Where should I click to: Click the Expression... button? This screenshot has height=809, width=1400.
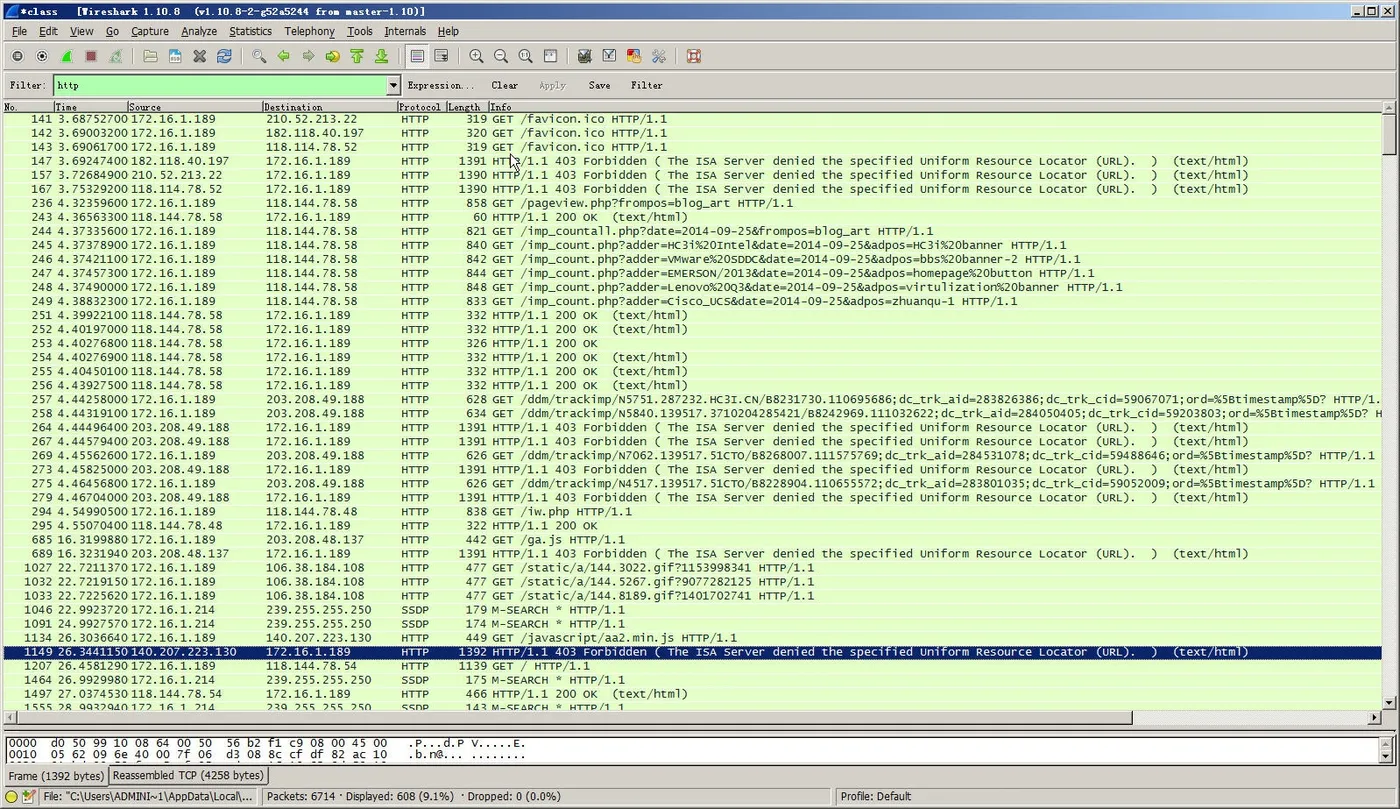tap(440, 86)
